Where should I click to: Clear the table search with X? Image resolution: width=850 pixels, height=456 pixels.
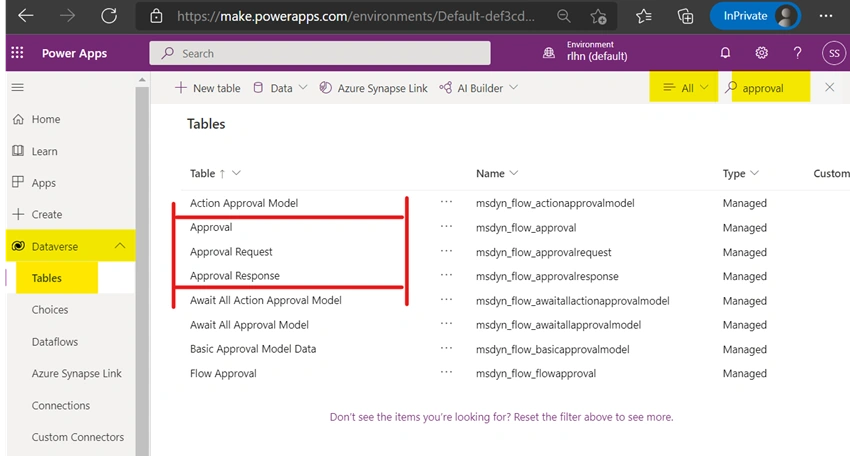829,87
